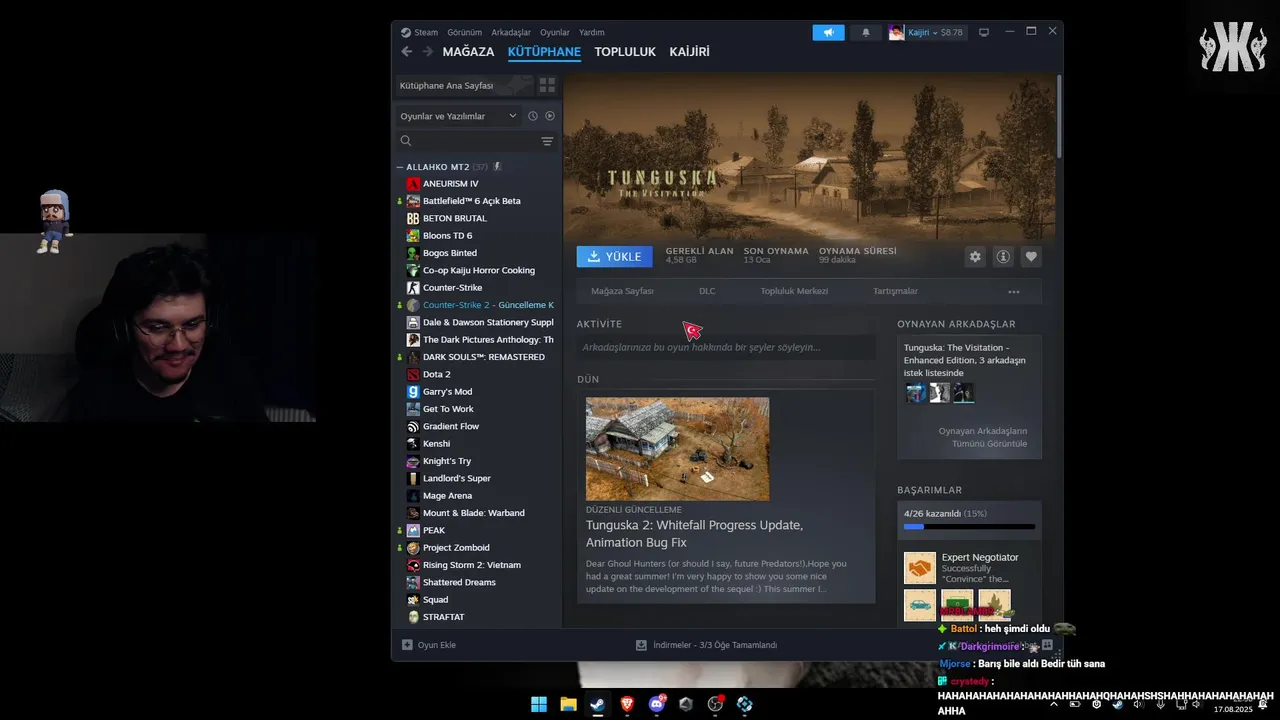Expand more options ellipsis in game tabs
Screen dimensions: 1280x720
coord(1014,292)
